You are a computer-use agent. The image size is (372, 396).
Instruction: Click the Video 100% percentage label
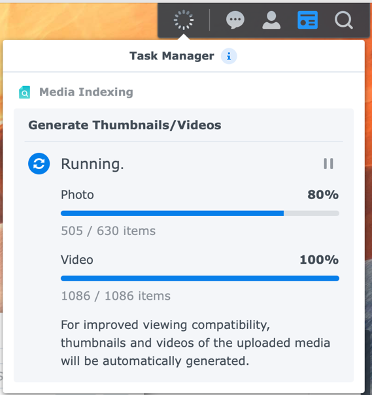(319, 260)
